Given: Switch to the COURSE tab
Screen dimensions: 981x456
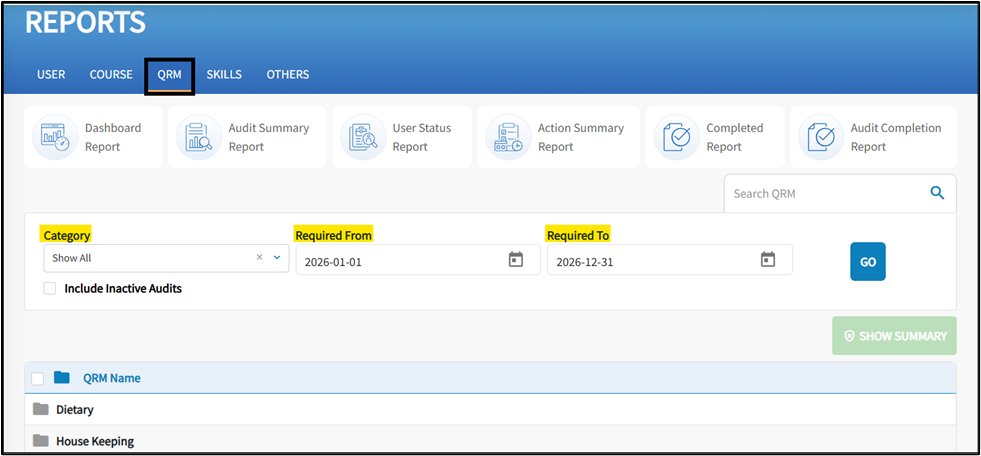Looking at the screenshot, I should (x=111, y=75).
